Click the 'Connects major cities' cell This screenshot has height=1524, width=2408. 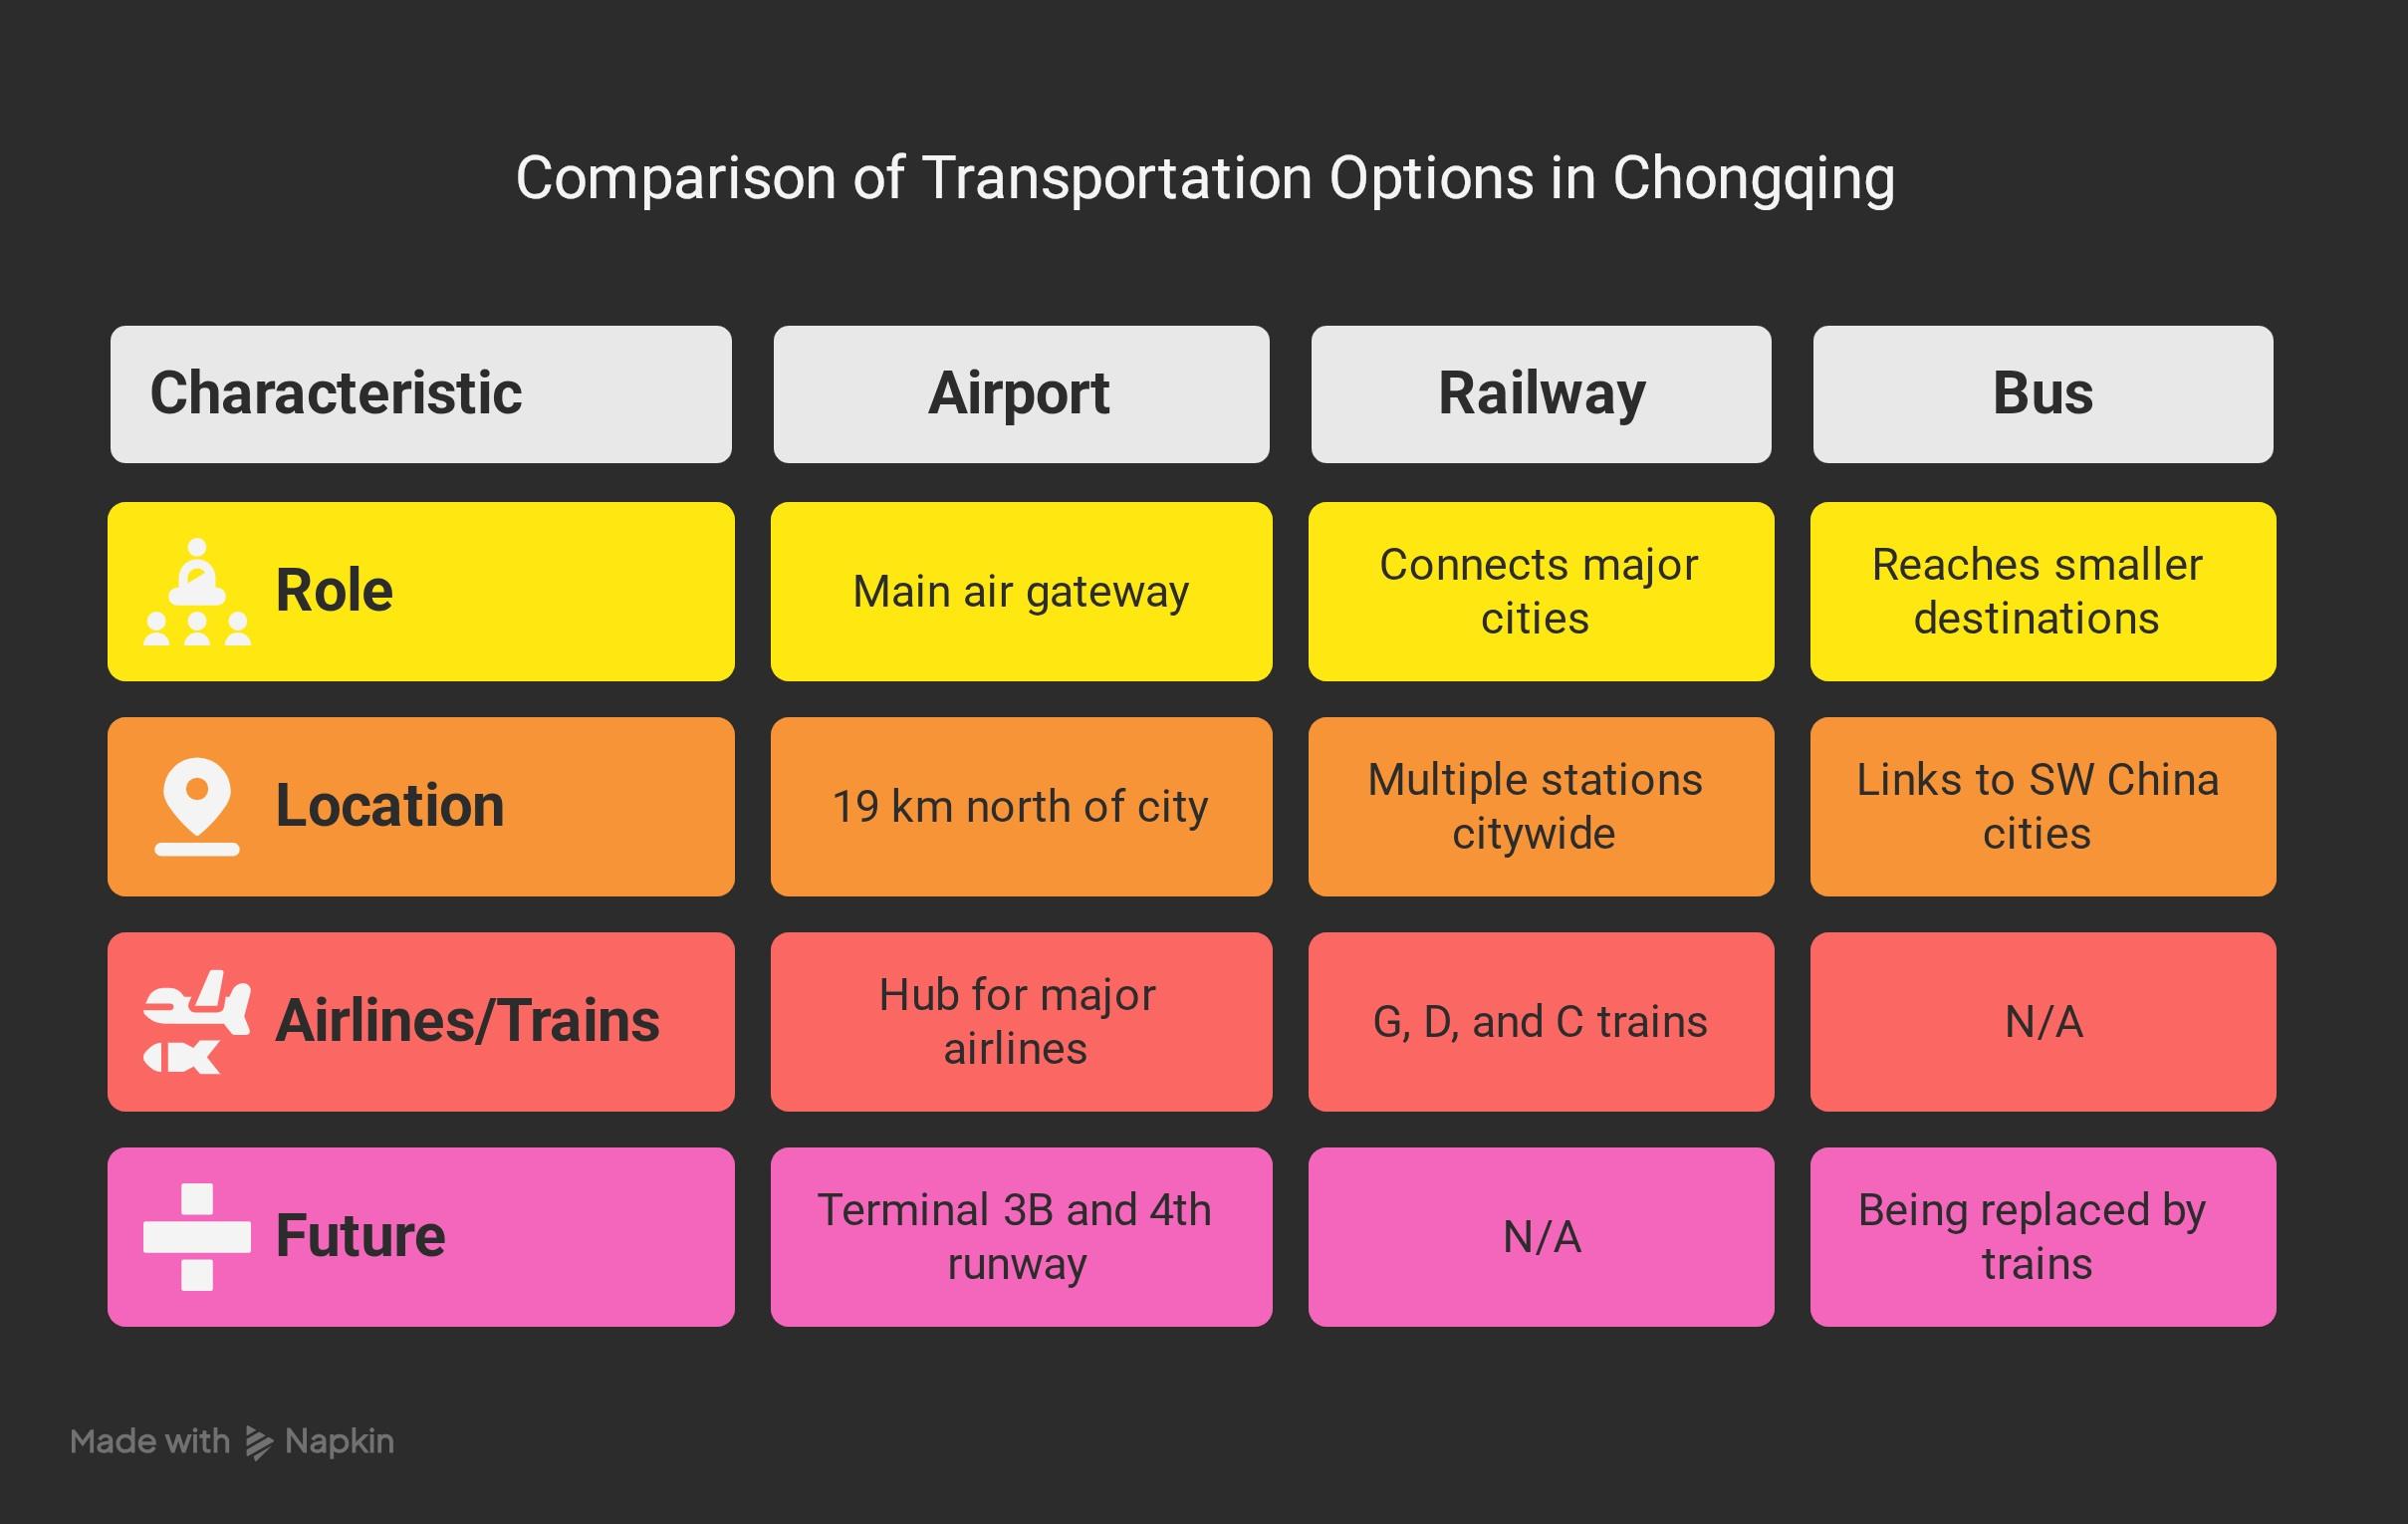pos(1541,592)
